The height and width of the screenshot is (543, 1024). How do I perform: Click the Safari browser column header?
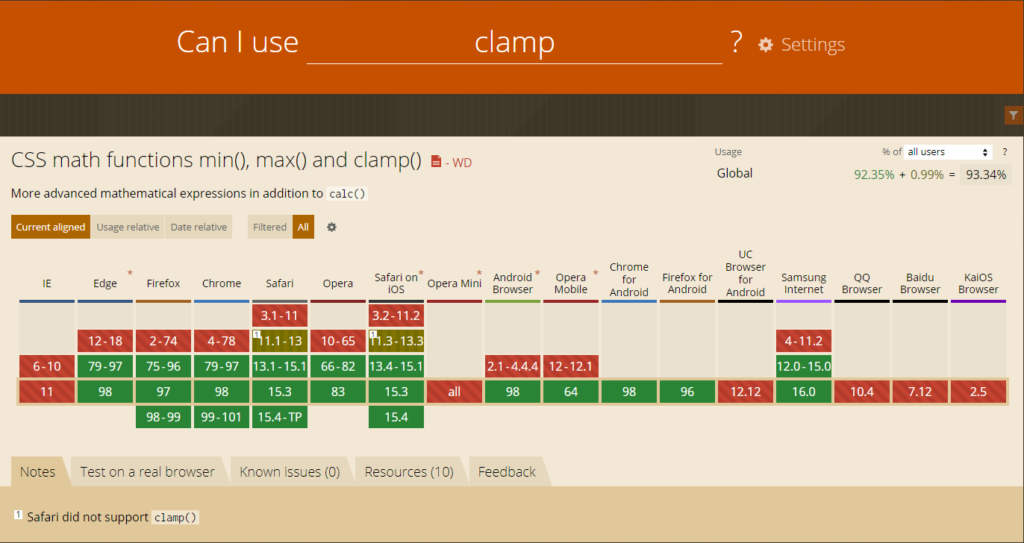pyautogui.click(x=280, y=284)
